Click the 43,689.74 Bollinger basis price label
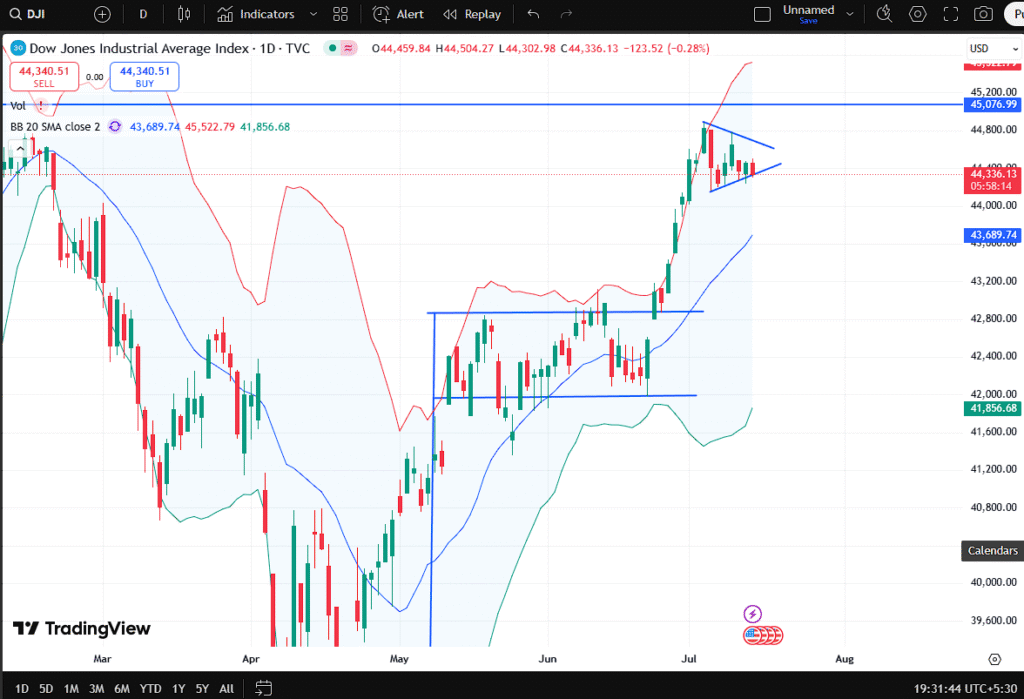The height and width of the screenshot is (699, 1024). tap(993, 235)
